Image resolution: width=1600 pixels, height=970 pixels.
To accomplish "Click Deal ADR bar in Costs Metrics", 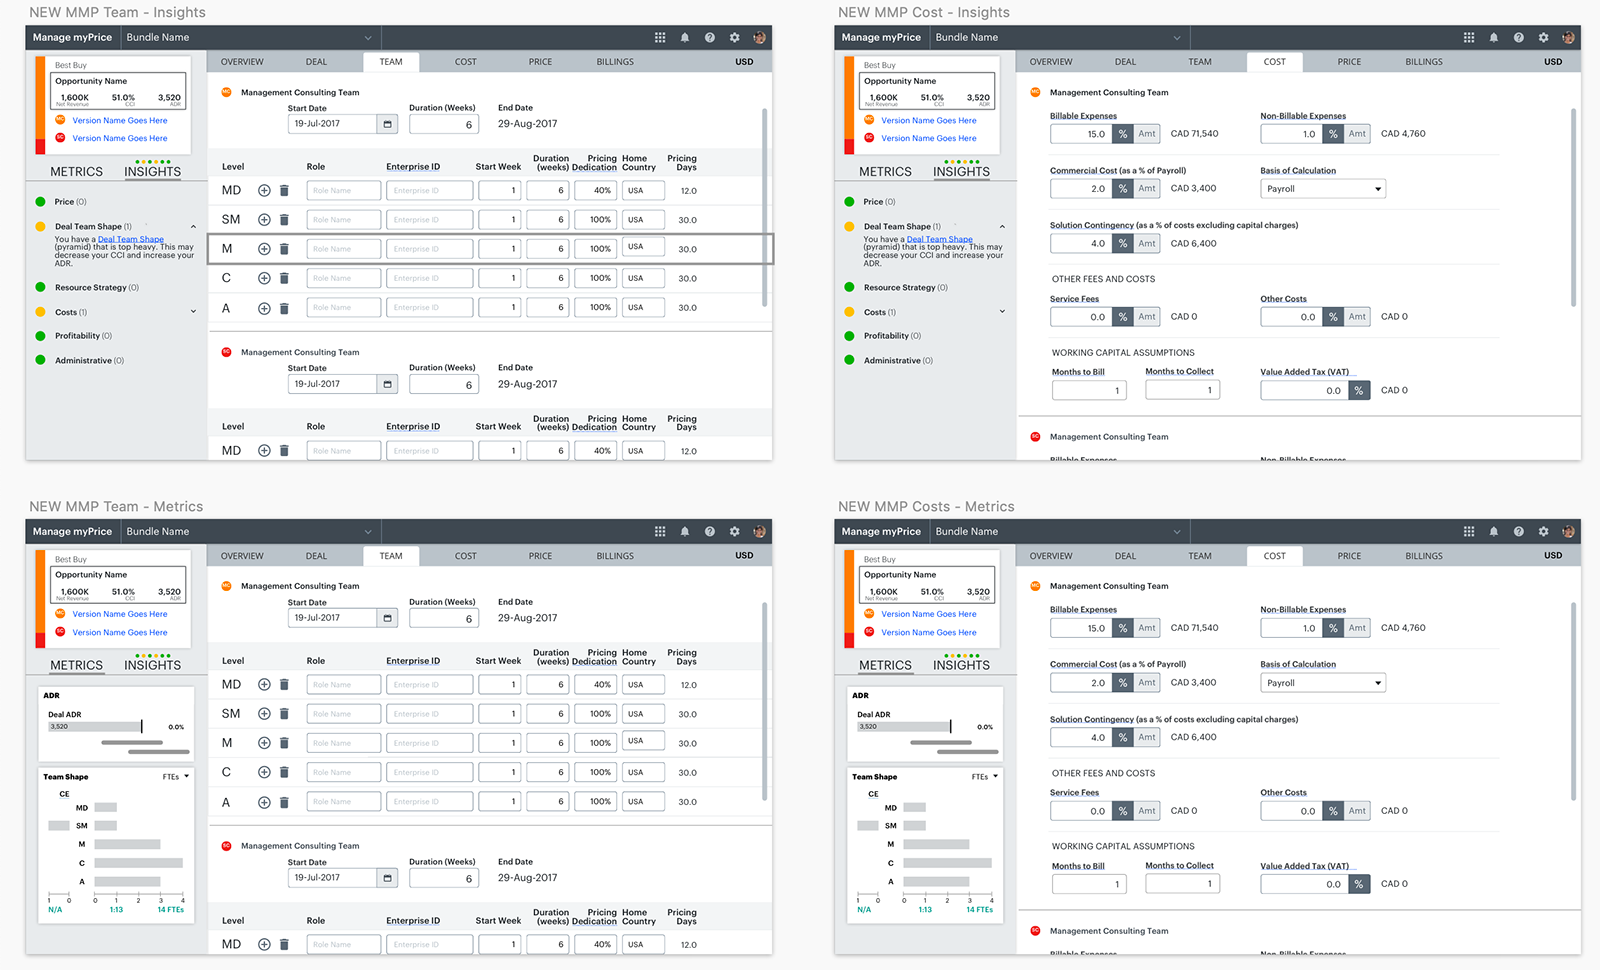I will [x=904, y=726].
